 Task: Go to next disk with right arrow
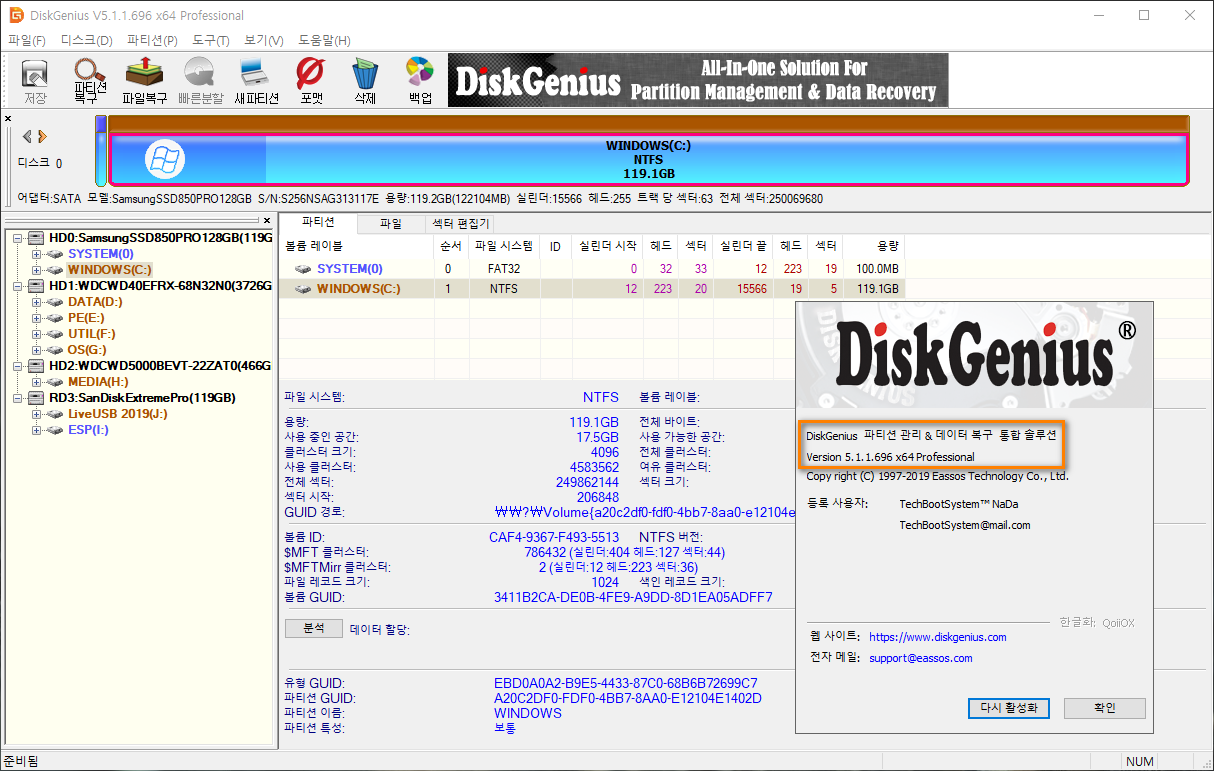click(42, 136)
